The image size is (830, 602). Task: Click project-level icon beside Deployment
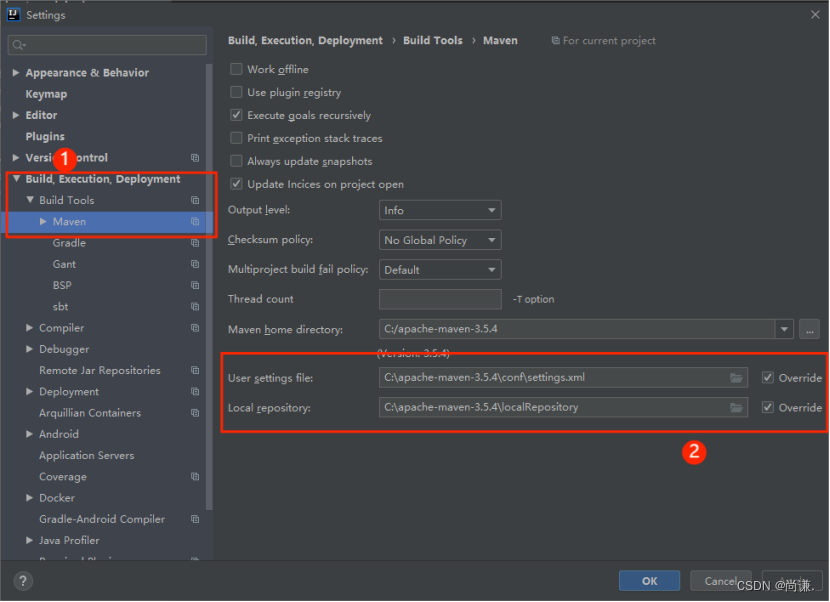pyautogui.click(x=195, y=392)
